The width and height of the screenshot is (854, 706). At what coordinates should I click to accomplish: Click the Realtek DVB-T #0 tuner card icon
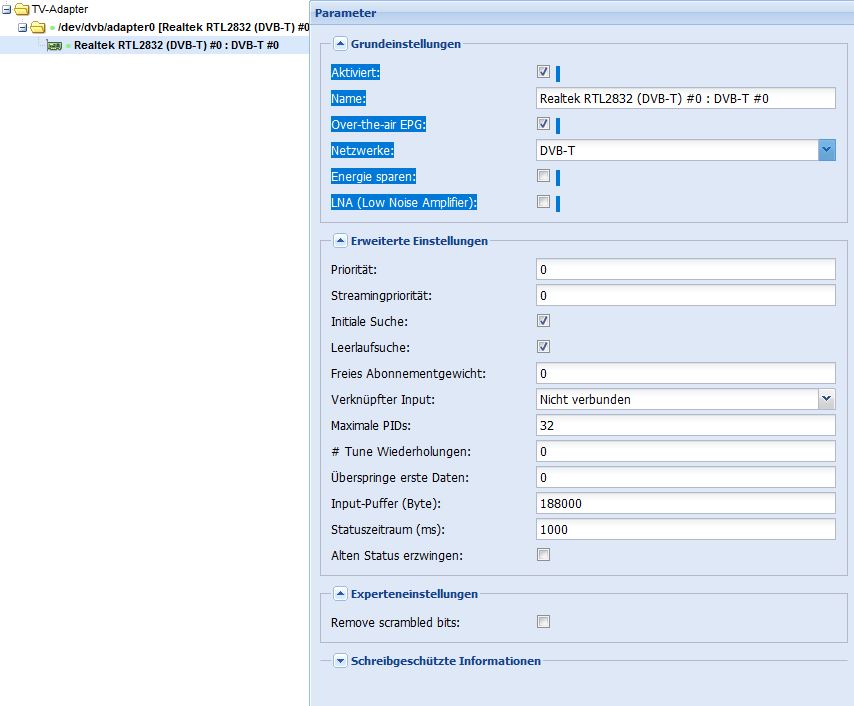point(54,46)
